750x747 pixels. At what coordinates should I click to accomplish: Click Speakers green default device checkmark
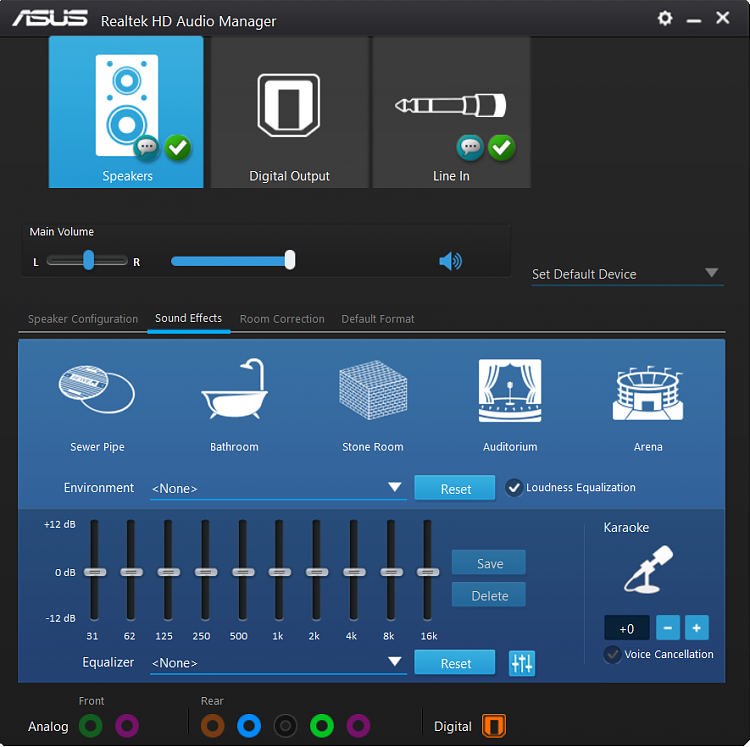pos(178,147)
